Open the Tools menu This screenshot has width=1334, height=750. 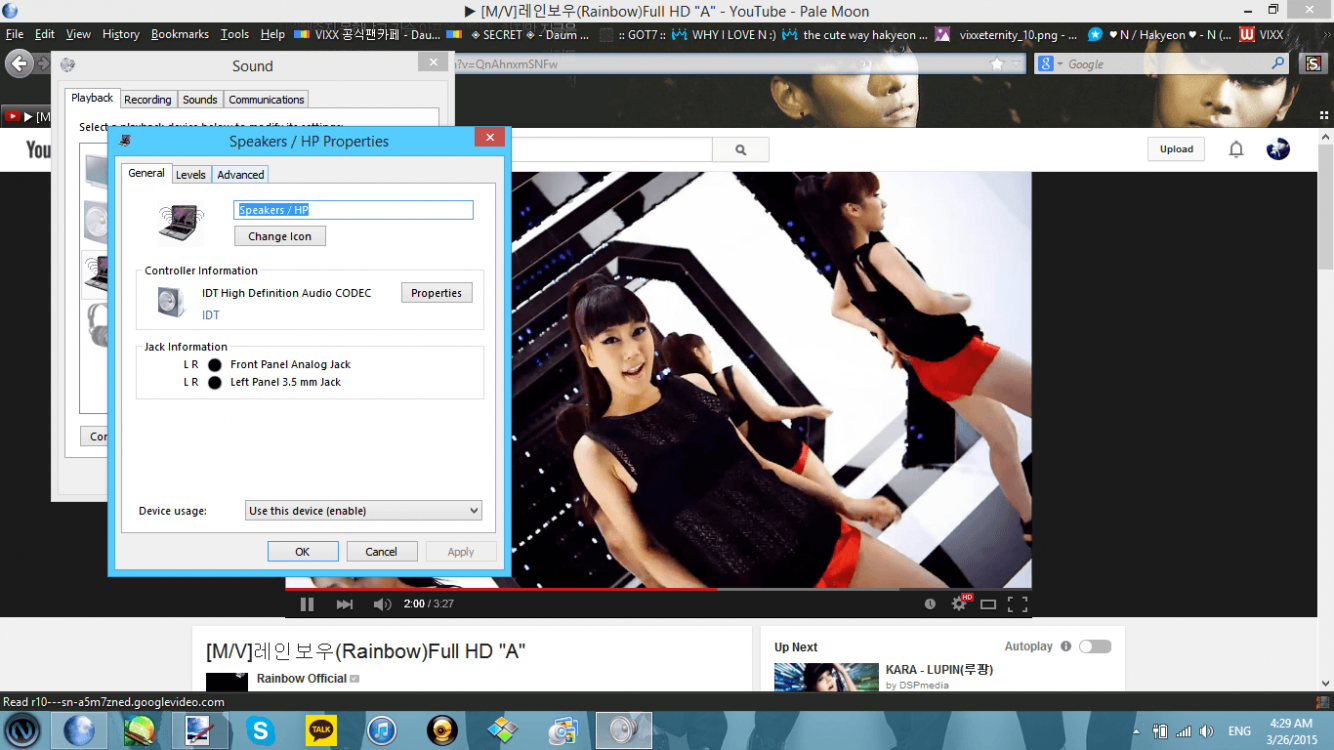[235, 34]
